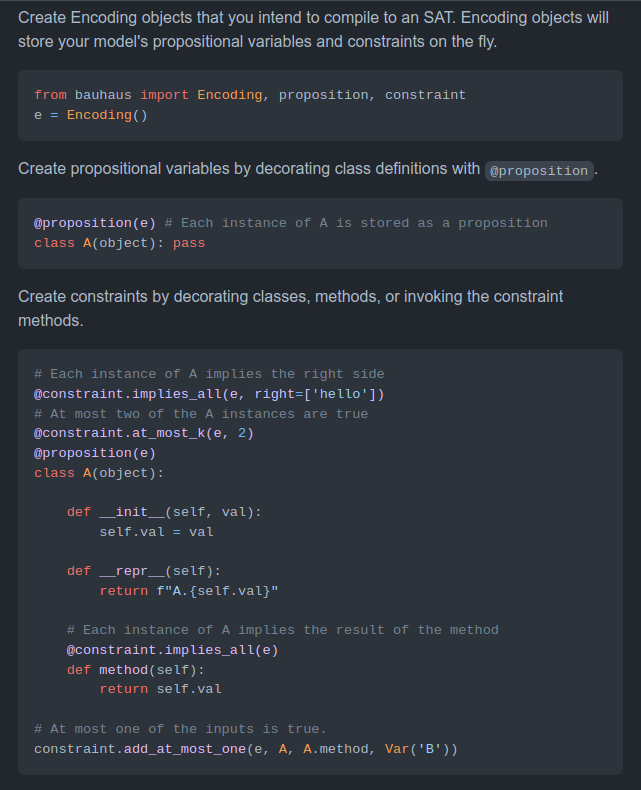
Task: Click the paragraph 'Create constraints by decorating classes'
Action: click(x=291, y=308)
